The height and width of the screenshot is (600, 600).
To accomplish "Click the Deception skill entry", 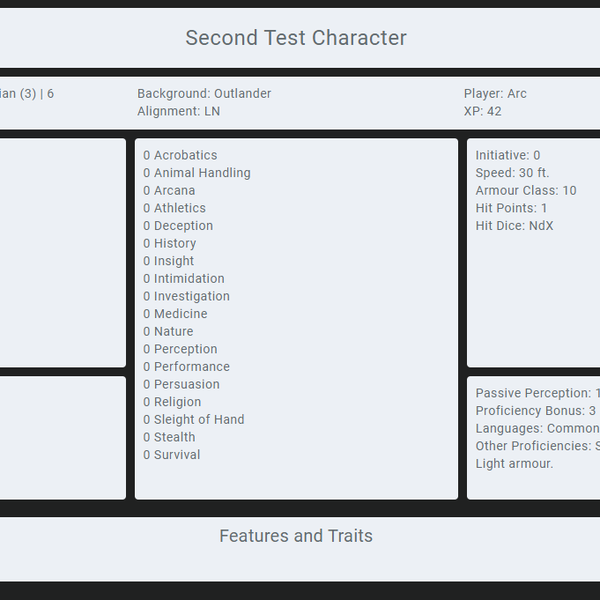I will click(178, 226).
